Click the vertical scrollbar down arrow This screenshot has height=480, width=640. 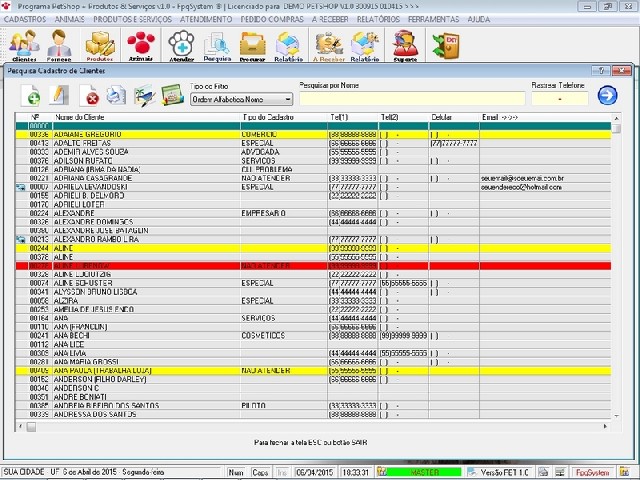click(x=616, y=416)
